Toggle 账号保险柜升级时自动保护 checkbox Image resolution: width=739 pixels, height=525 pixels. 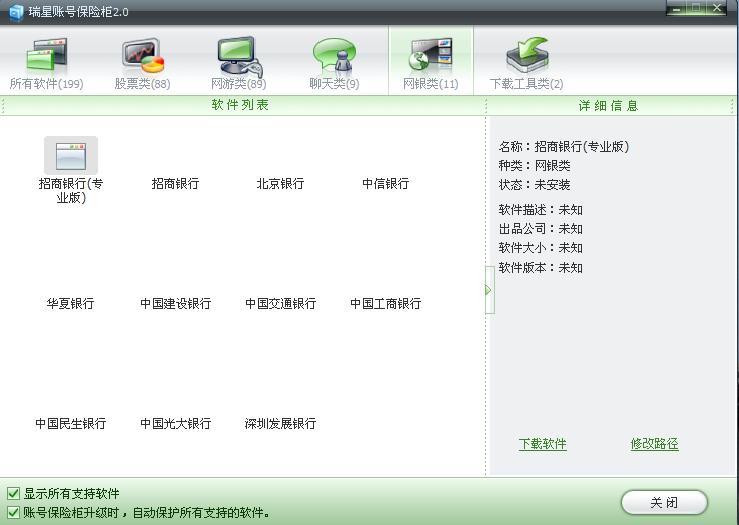[x=13, y=512]
